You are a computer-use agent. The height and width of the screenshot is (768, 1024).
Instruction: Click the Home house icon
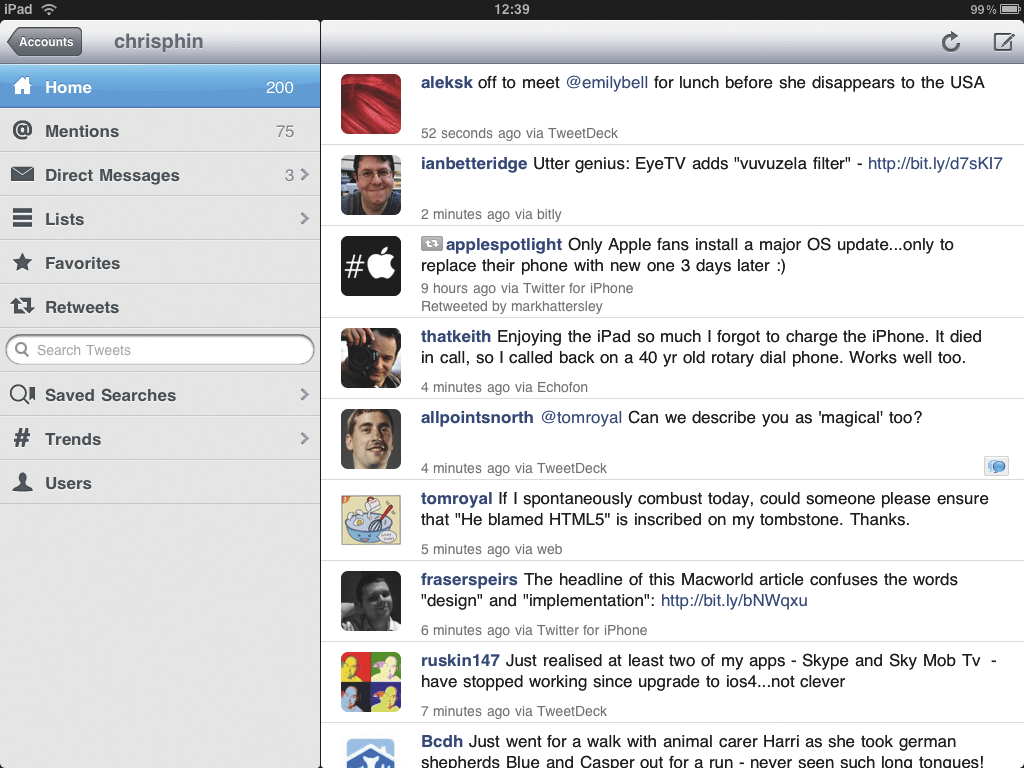(x=22, y=86)
